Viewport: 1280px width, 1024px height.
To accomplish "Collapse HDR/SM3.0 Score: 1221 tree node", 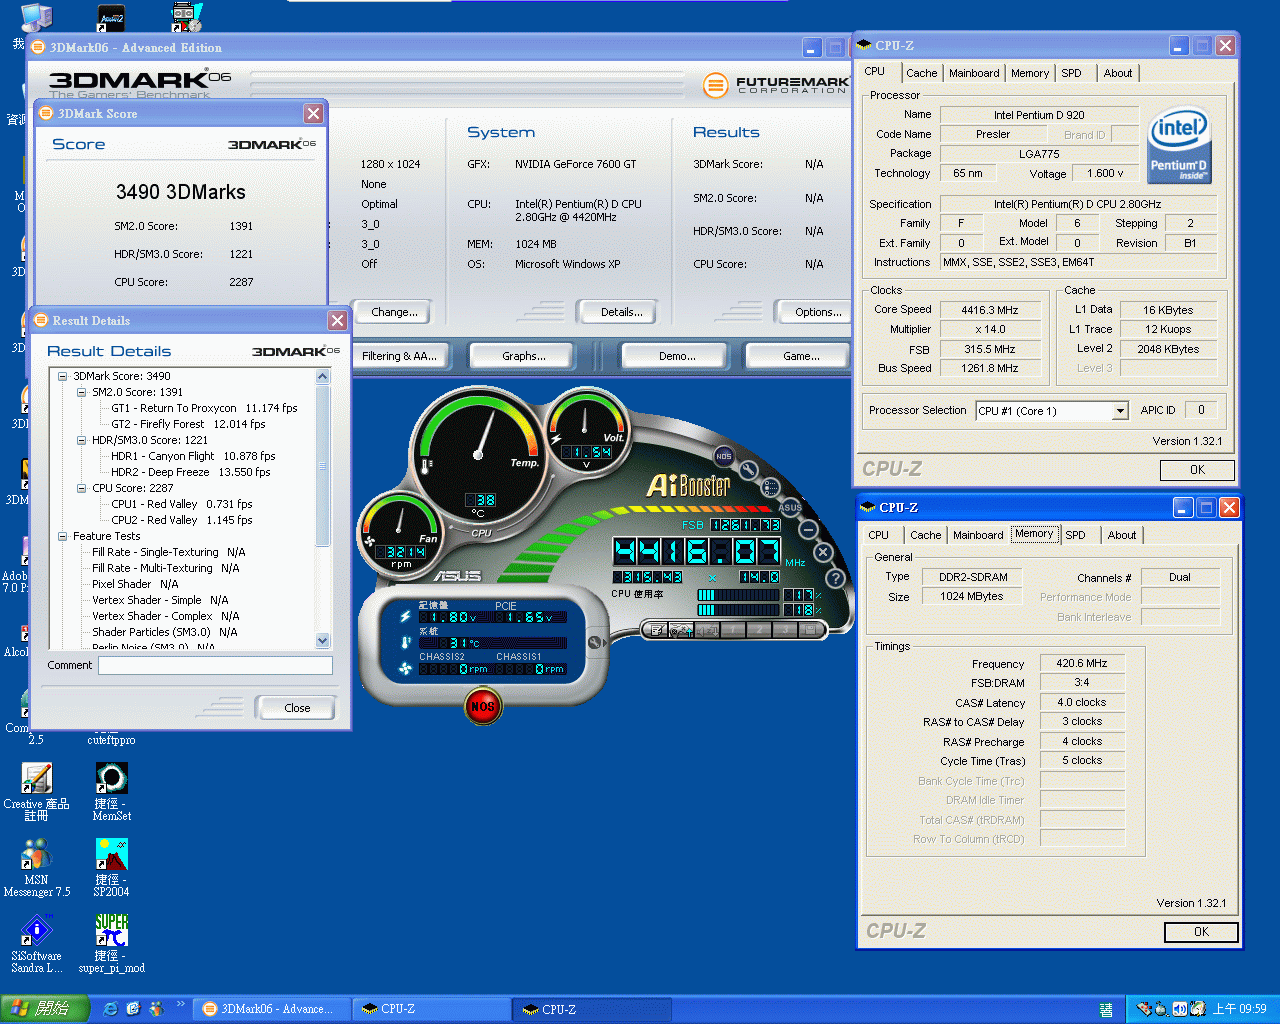I will coord(82,440).
